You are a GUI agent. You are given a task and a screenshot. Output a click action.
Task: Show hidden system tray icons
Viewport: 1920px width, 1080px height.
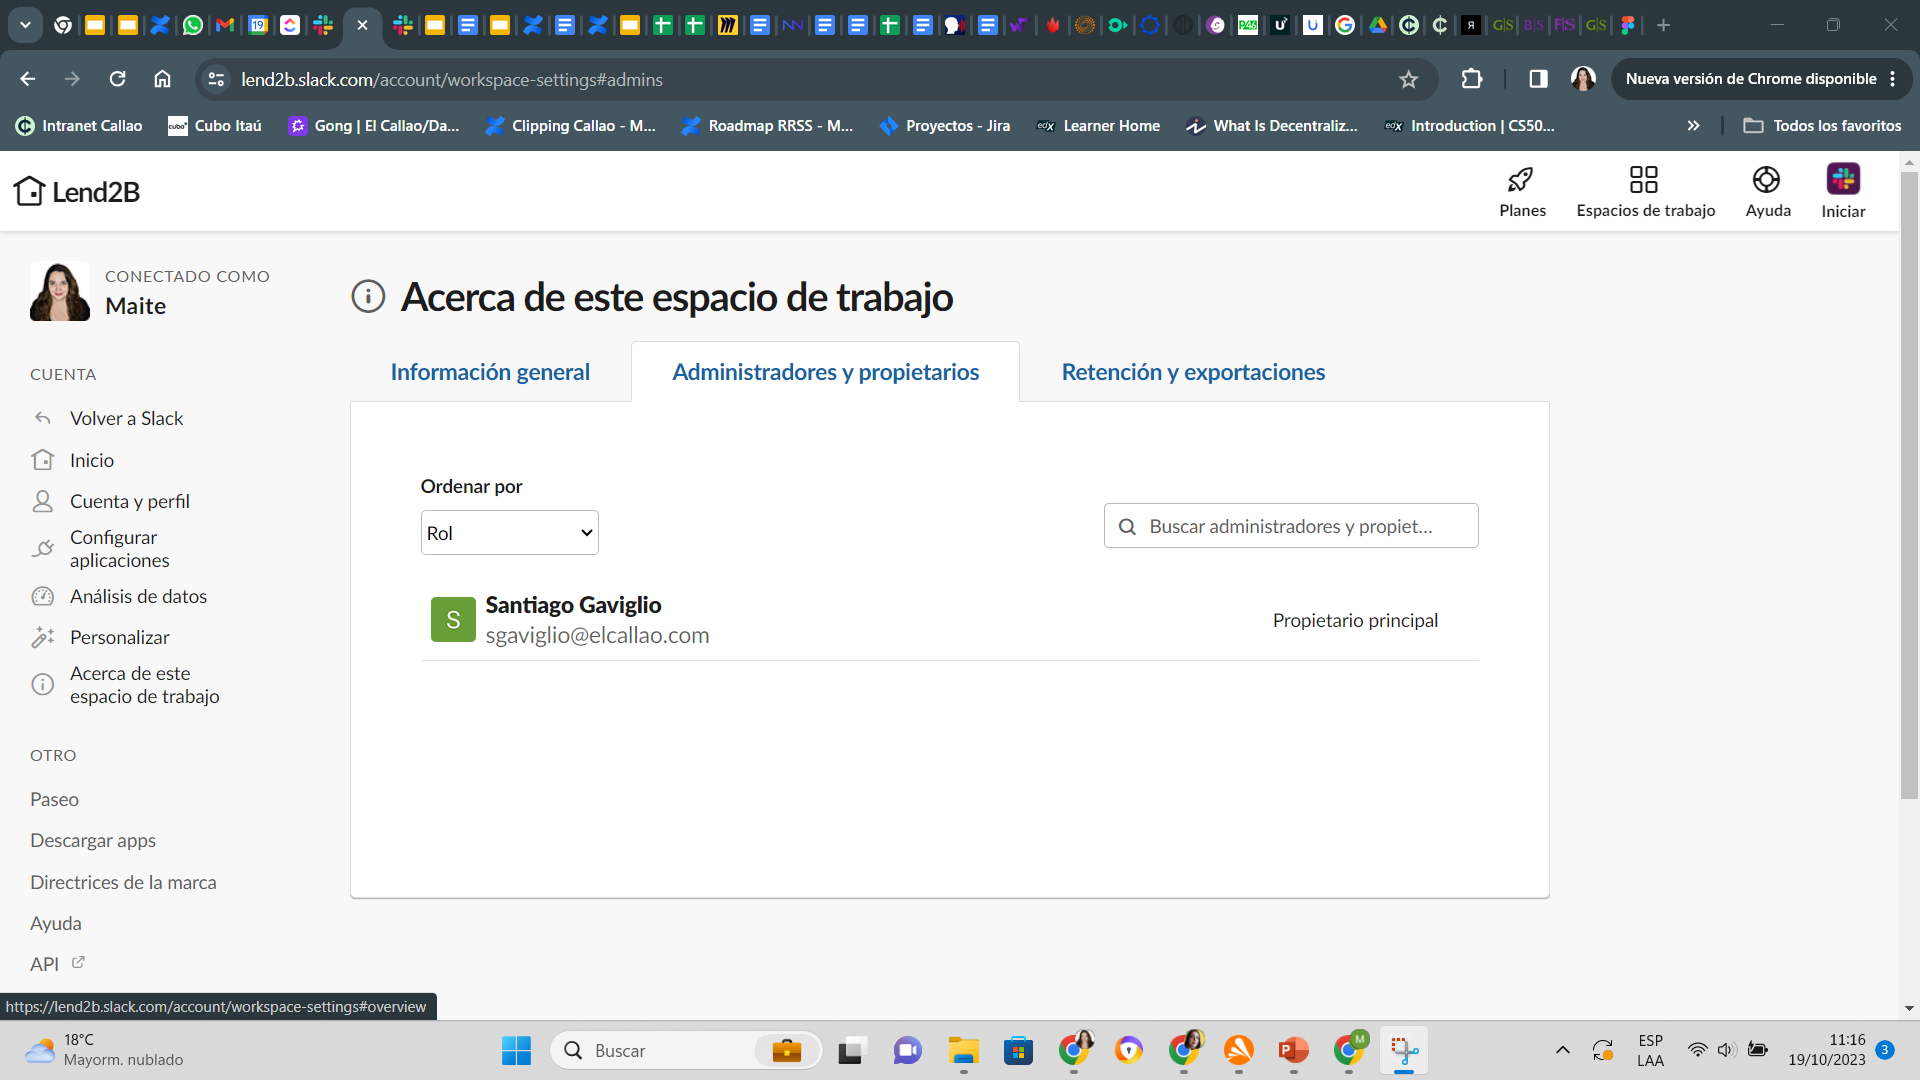1562,1050
